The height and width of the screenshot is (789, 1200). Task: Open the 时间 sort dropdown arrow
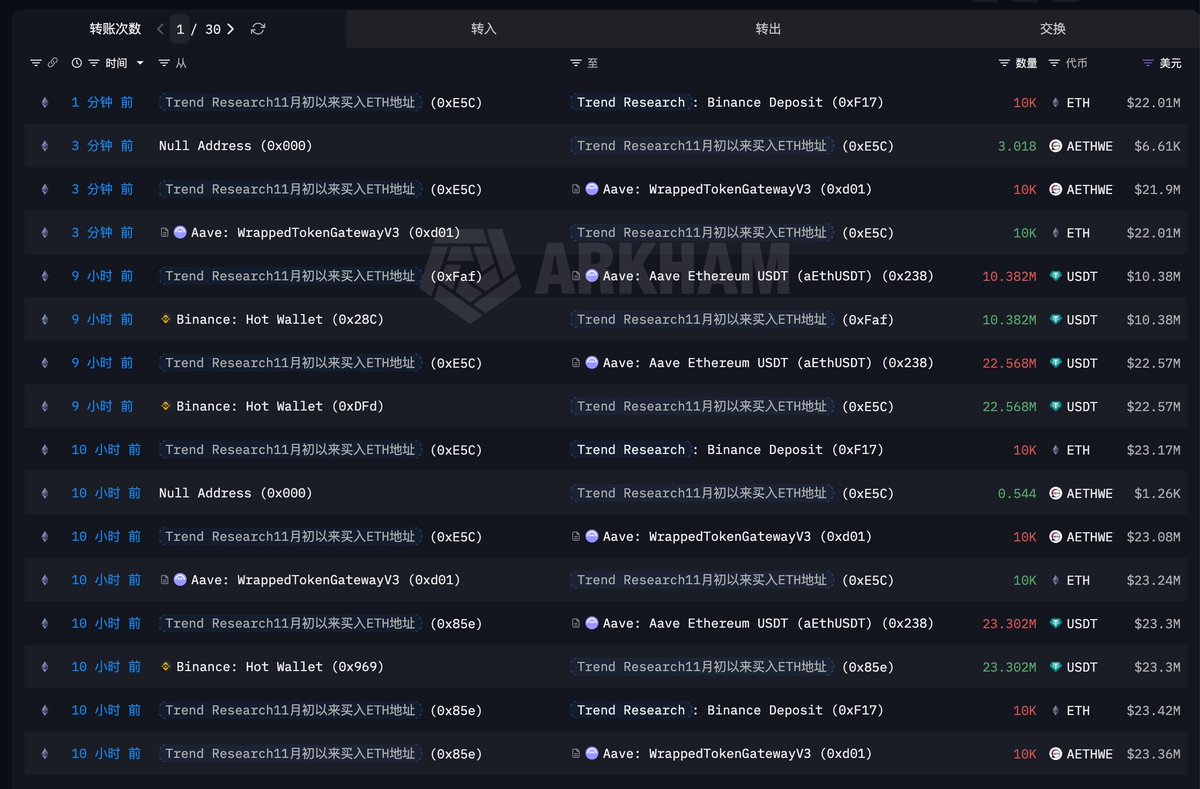point(140,63)
